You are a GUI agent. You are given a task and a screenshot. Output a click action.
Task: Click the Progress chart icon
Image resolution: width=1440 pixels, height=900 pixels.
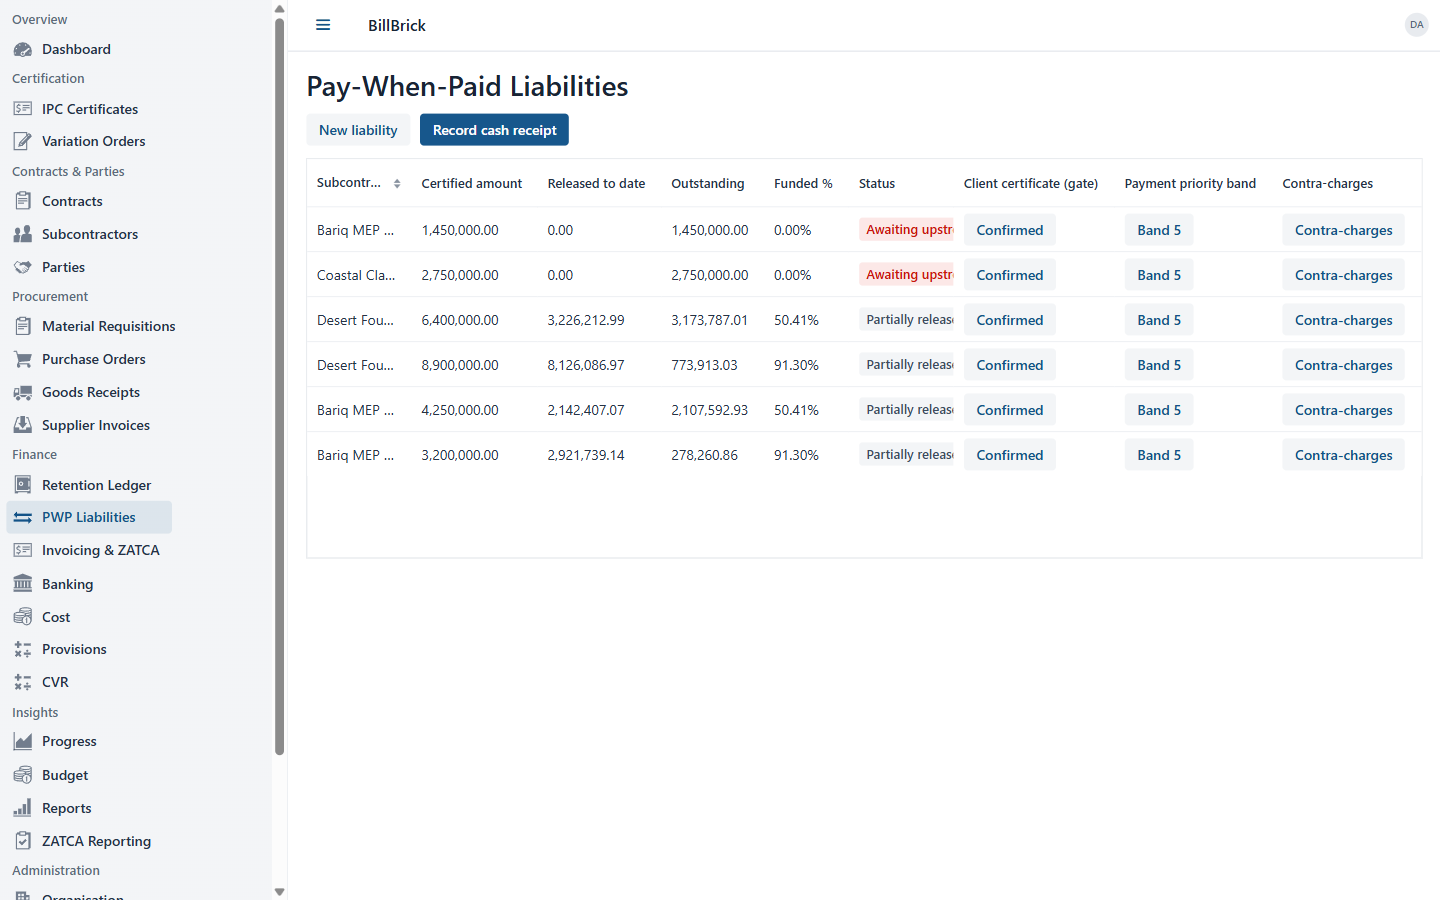click(23, 741)
